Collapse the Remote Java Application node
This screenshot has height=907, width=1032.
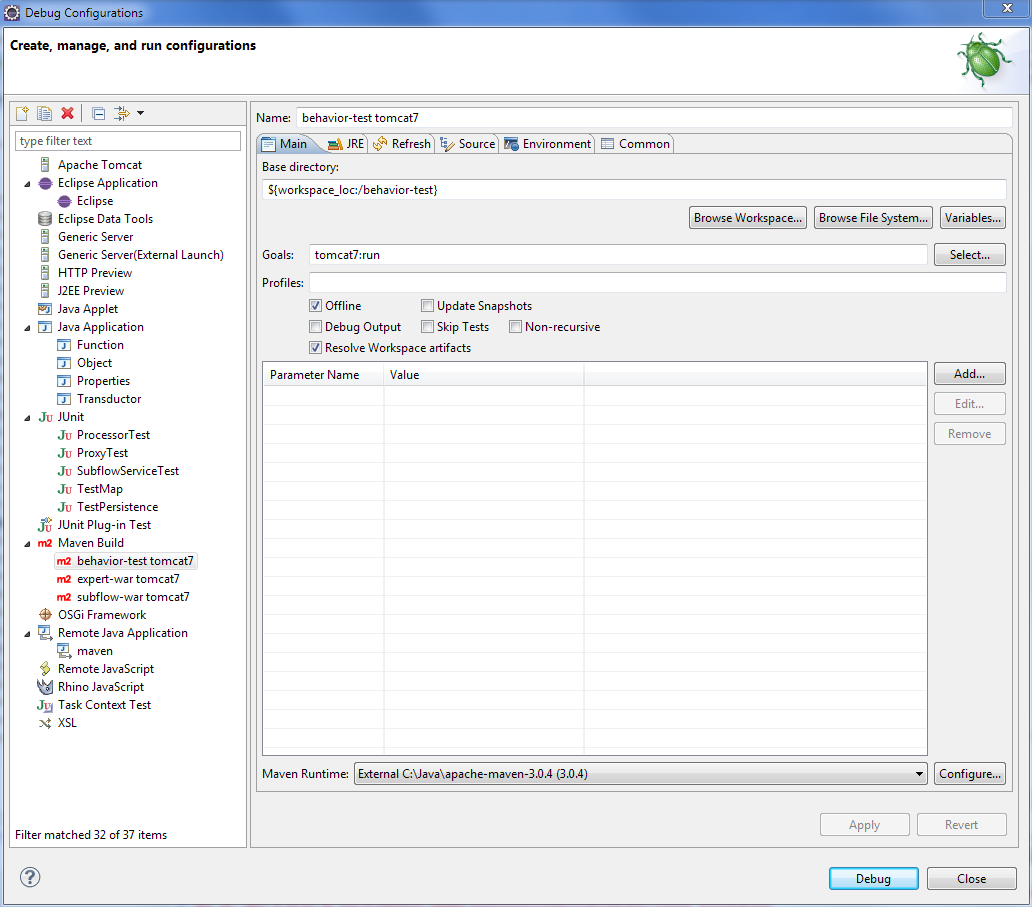click(27, 634)
